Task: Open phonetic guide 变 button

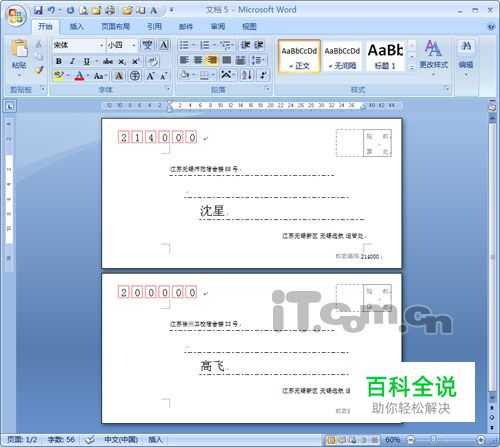Action: tap(147, 45)
